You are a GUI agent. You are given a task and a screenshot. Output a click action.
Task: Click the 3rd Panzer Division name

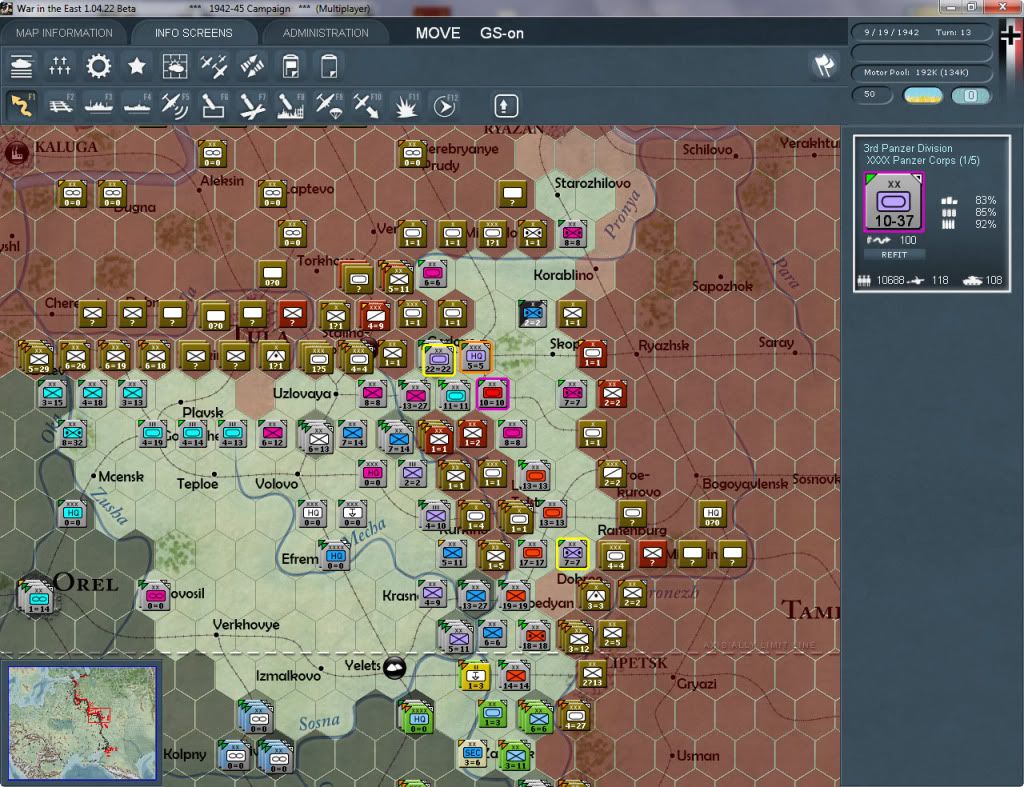click(908, 148)
